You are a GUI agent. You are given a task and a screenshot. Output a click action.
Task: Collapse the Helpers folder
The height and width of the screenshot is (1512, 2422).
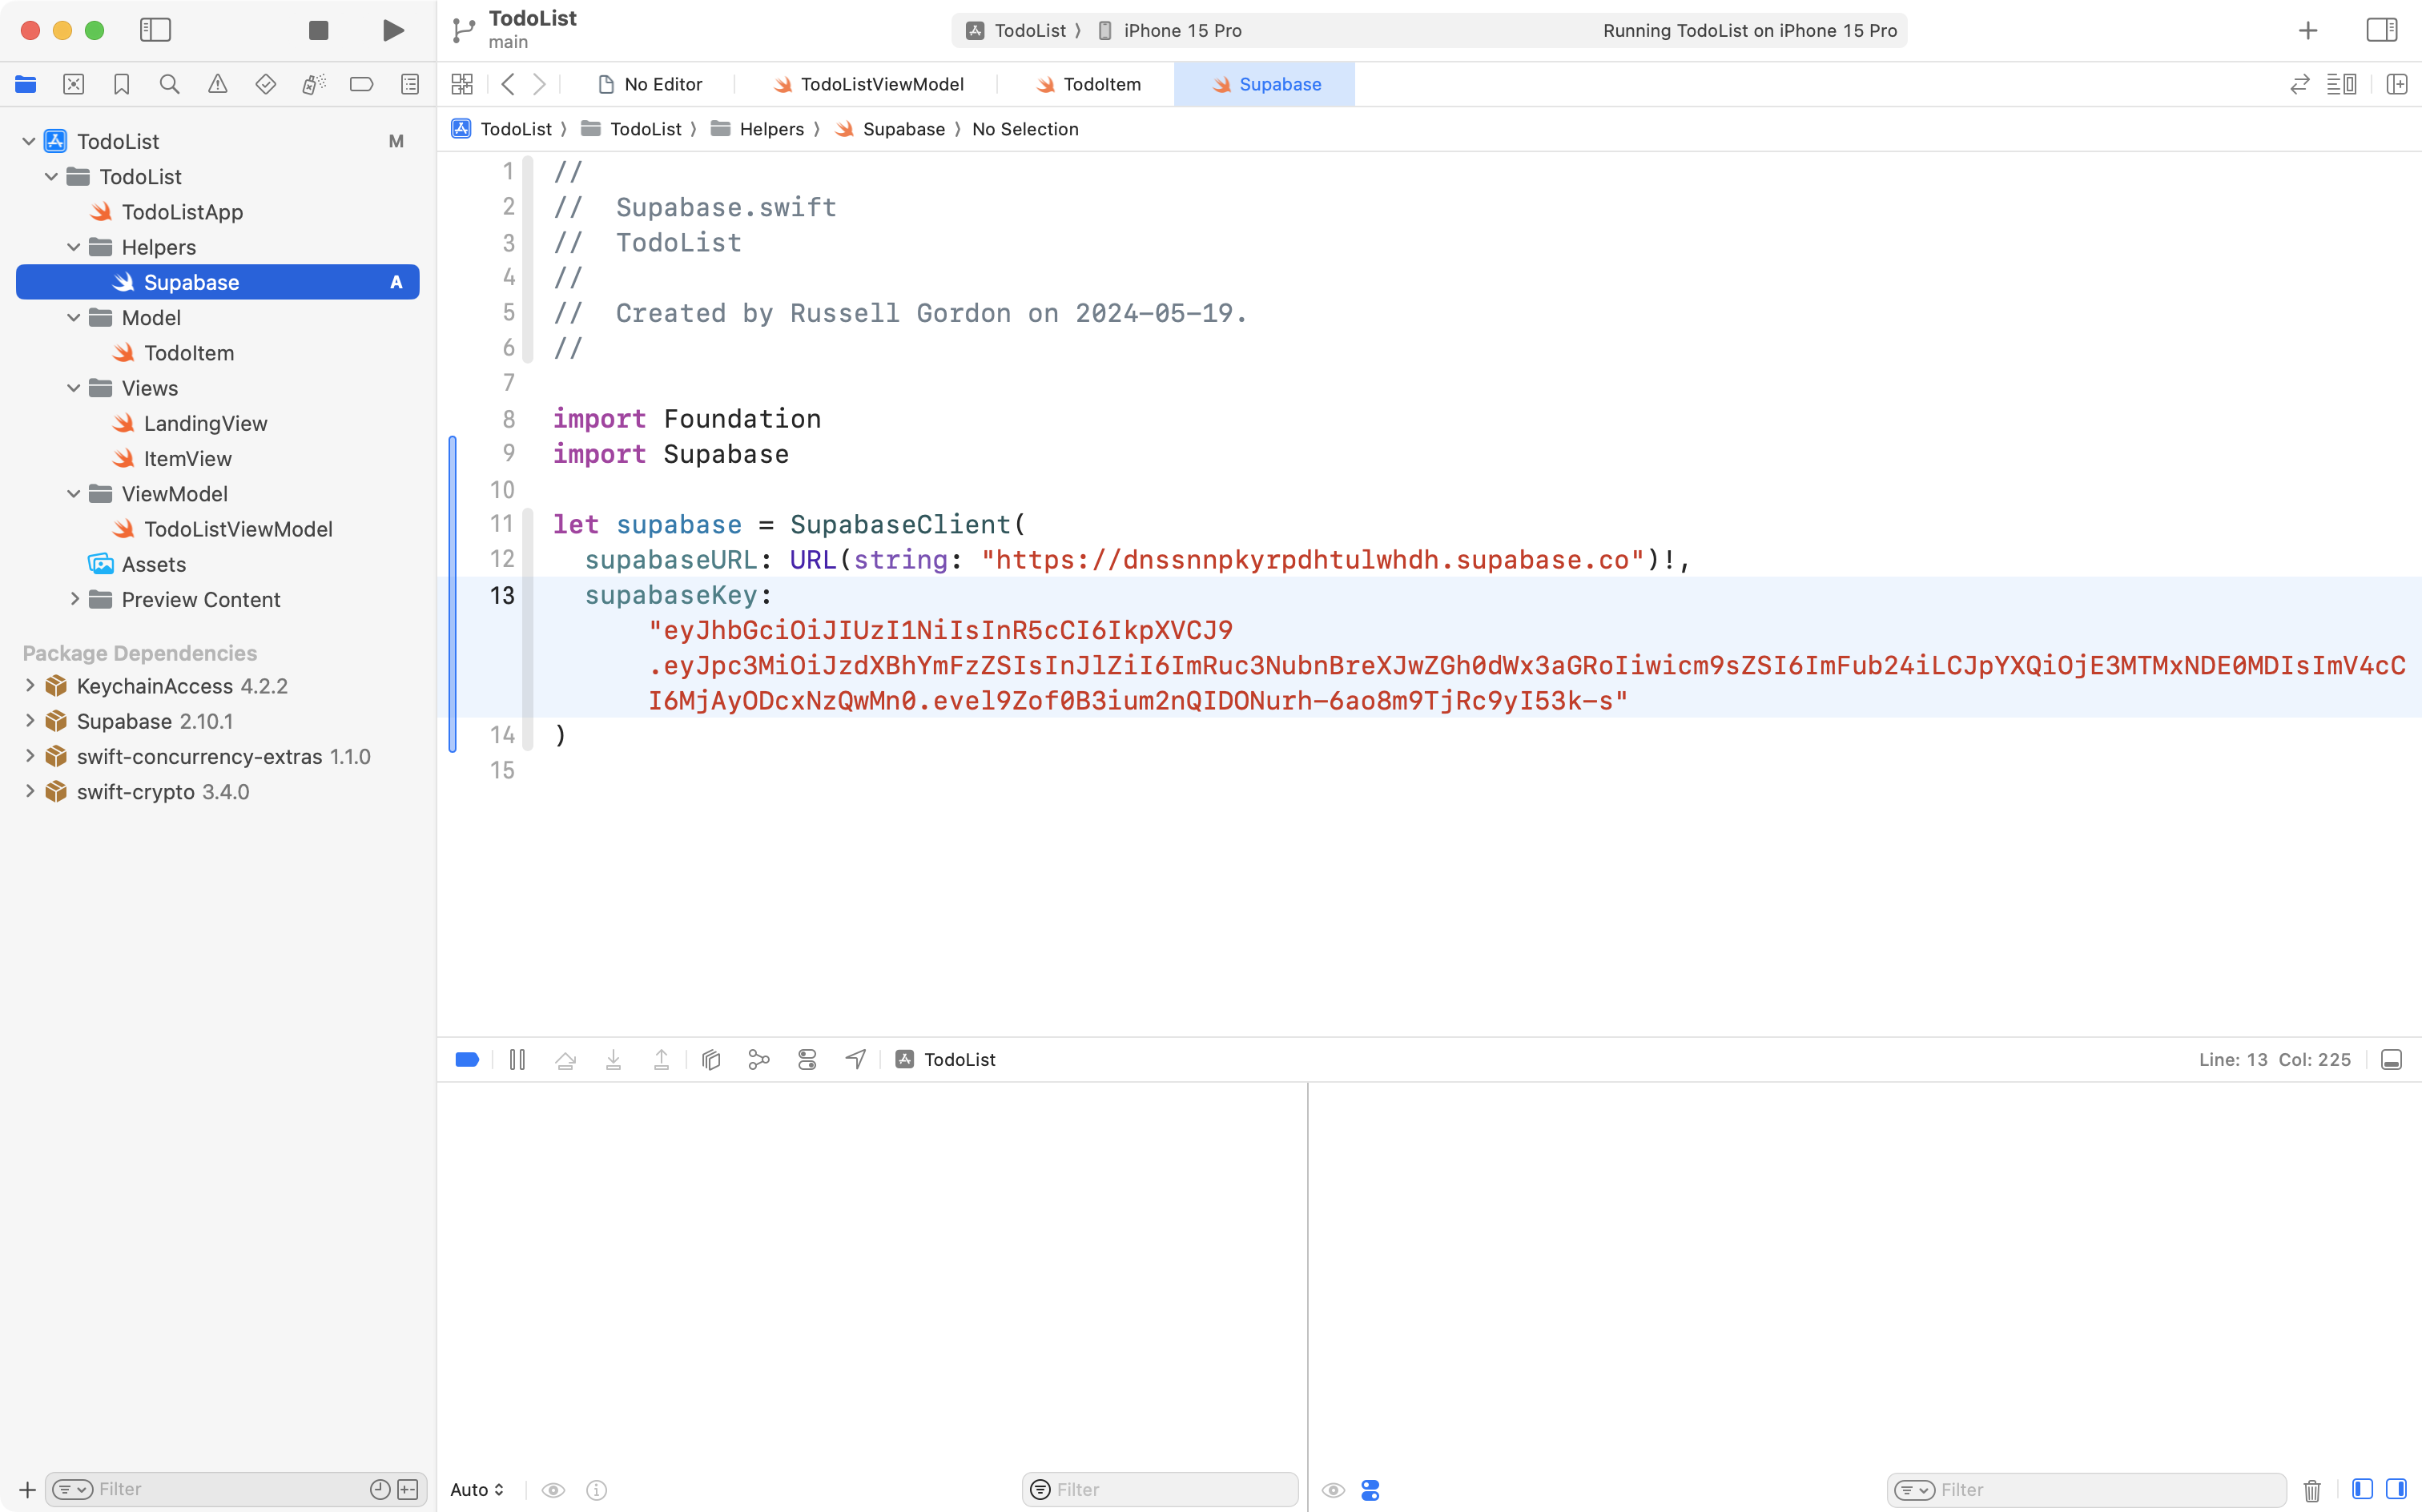pyautogui.click(x=73, y=247)
